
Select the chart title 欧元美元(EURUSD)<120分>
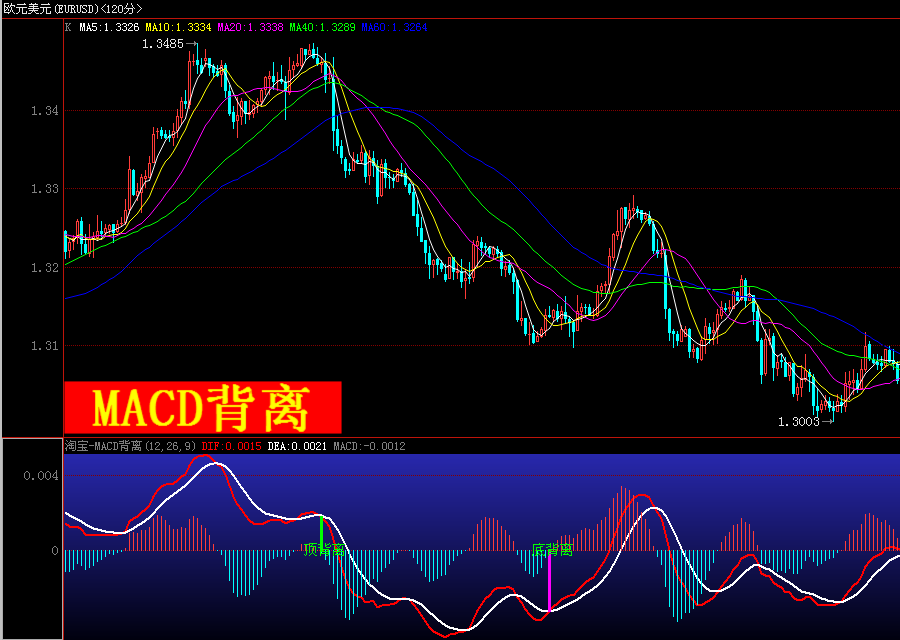pyautogui.click(x=73, y=9)
